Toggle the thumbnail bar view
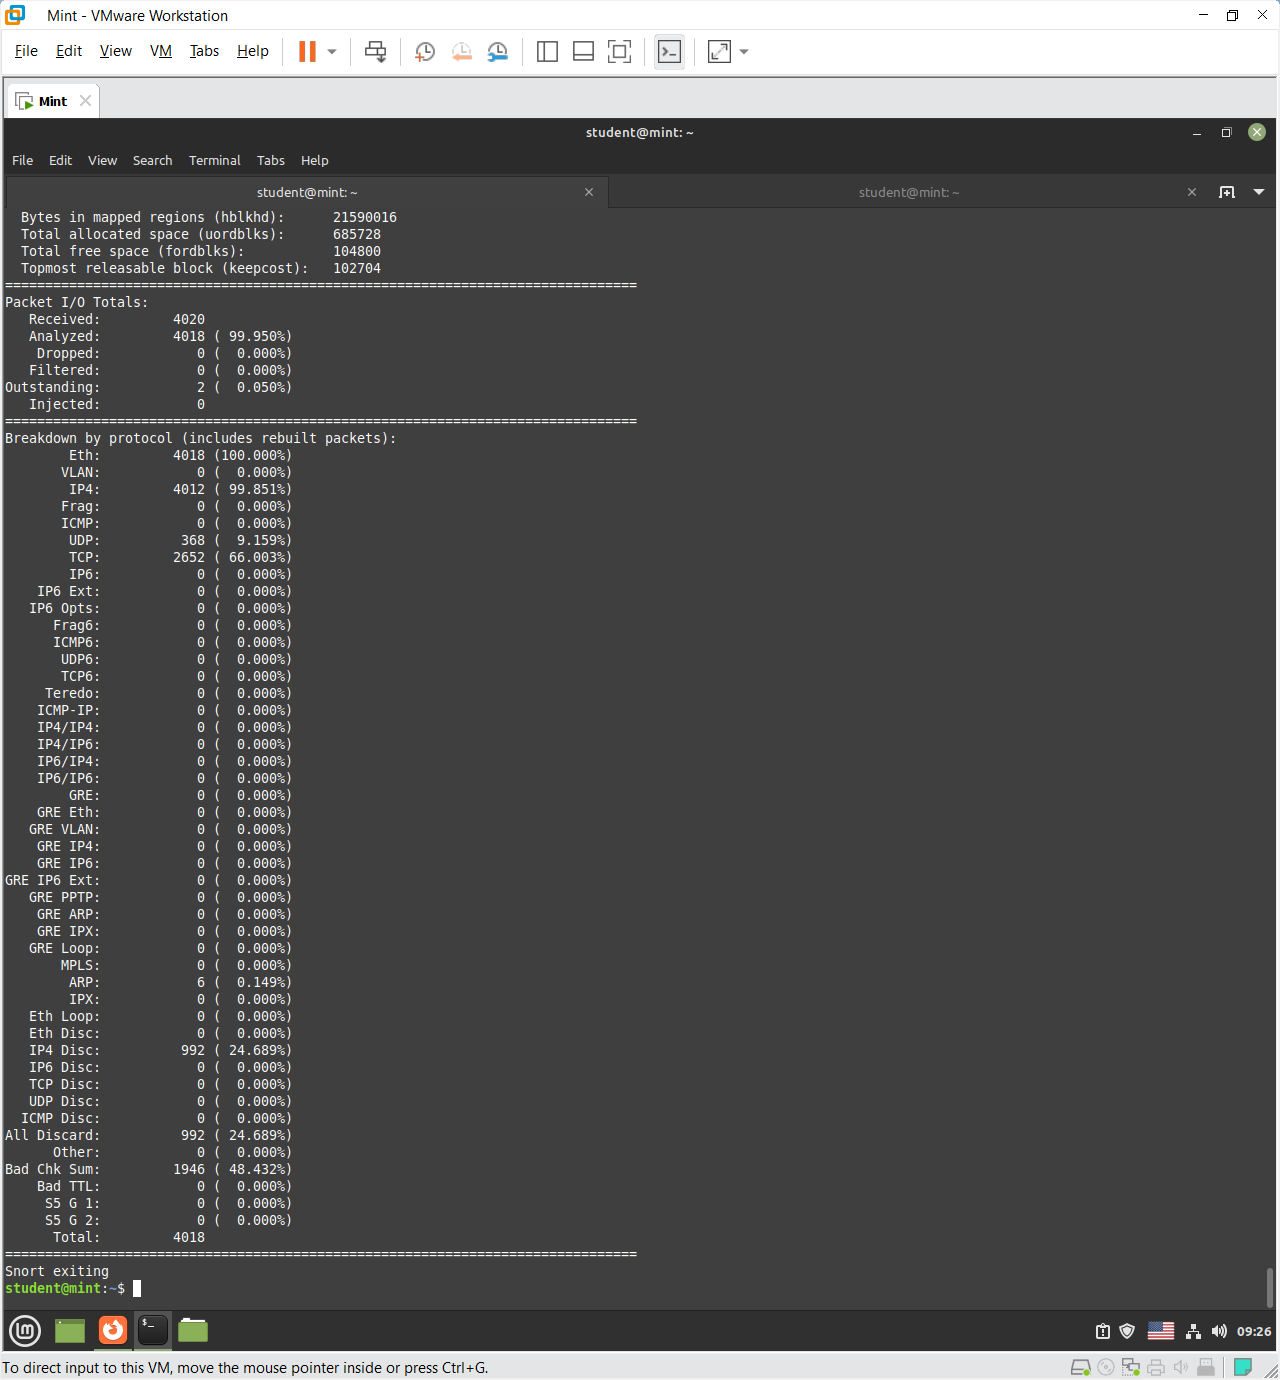The height and width of the screenshot is (1380, 1280). point(583,52)
